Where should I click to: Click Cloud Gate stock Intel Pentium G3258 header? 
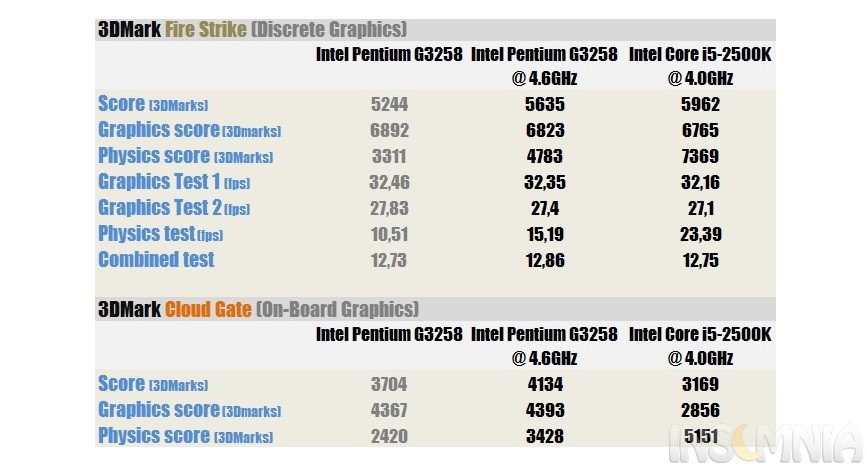389,334
